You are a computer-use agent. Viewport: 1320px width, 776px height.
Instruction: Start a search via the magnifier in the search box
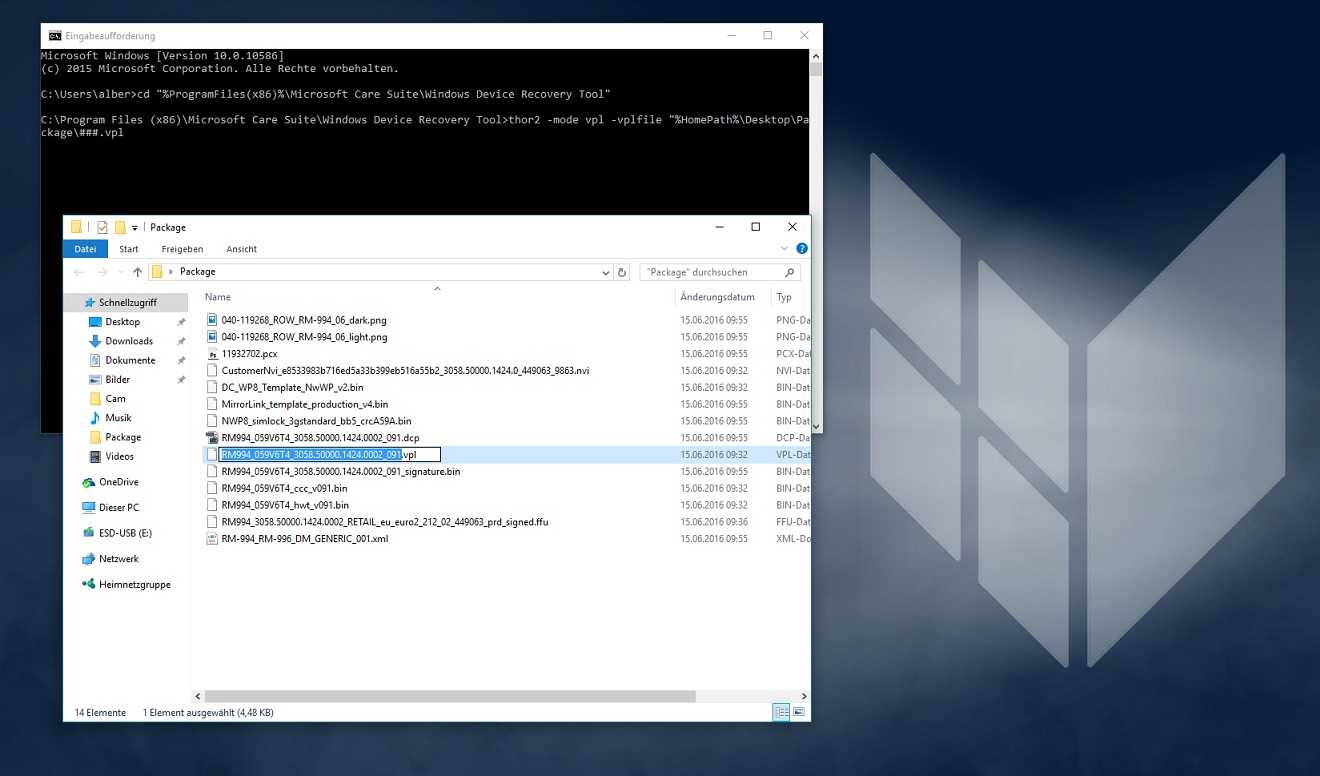788,272
